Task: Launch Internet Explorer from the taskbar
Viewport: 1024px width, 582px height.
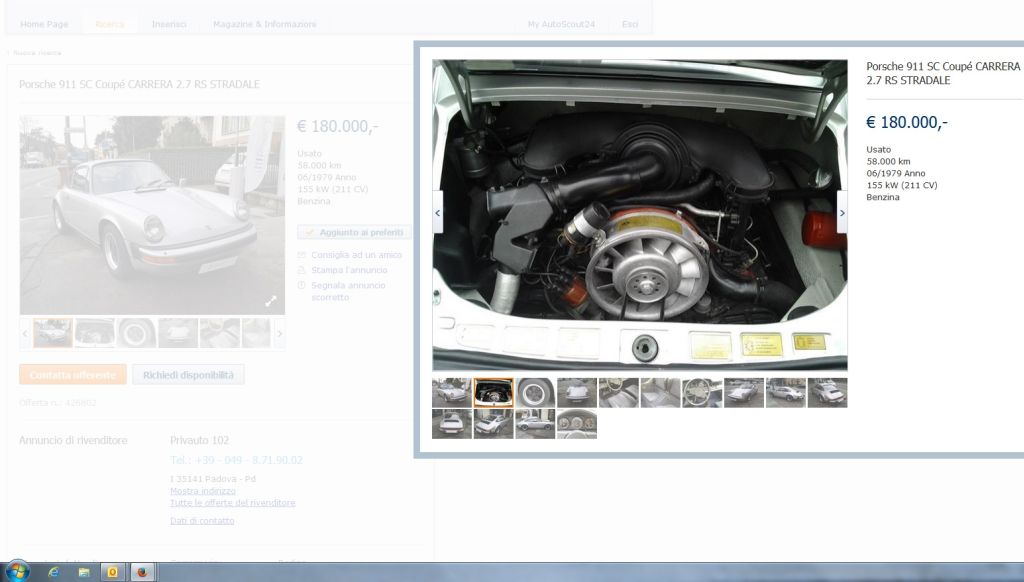Action: tap(54, 572)
